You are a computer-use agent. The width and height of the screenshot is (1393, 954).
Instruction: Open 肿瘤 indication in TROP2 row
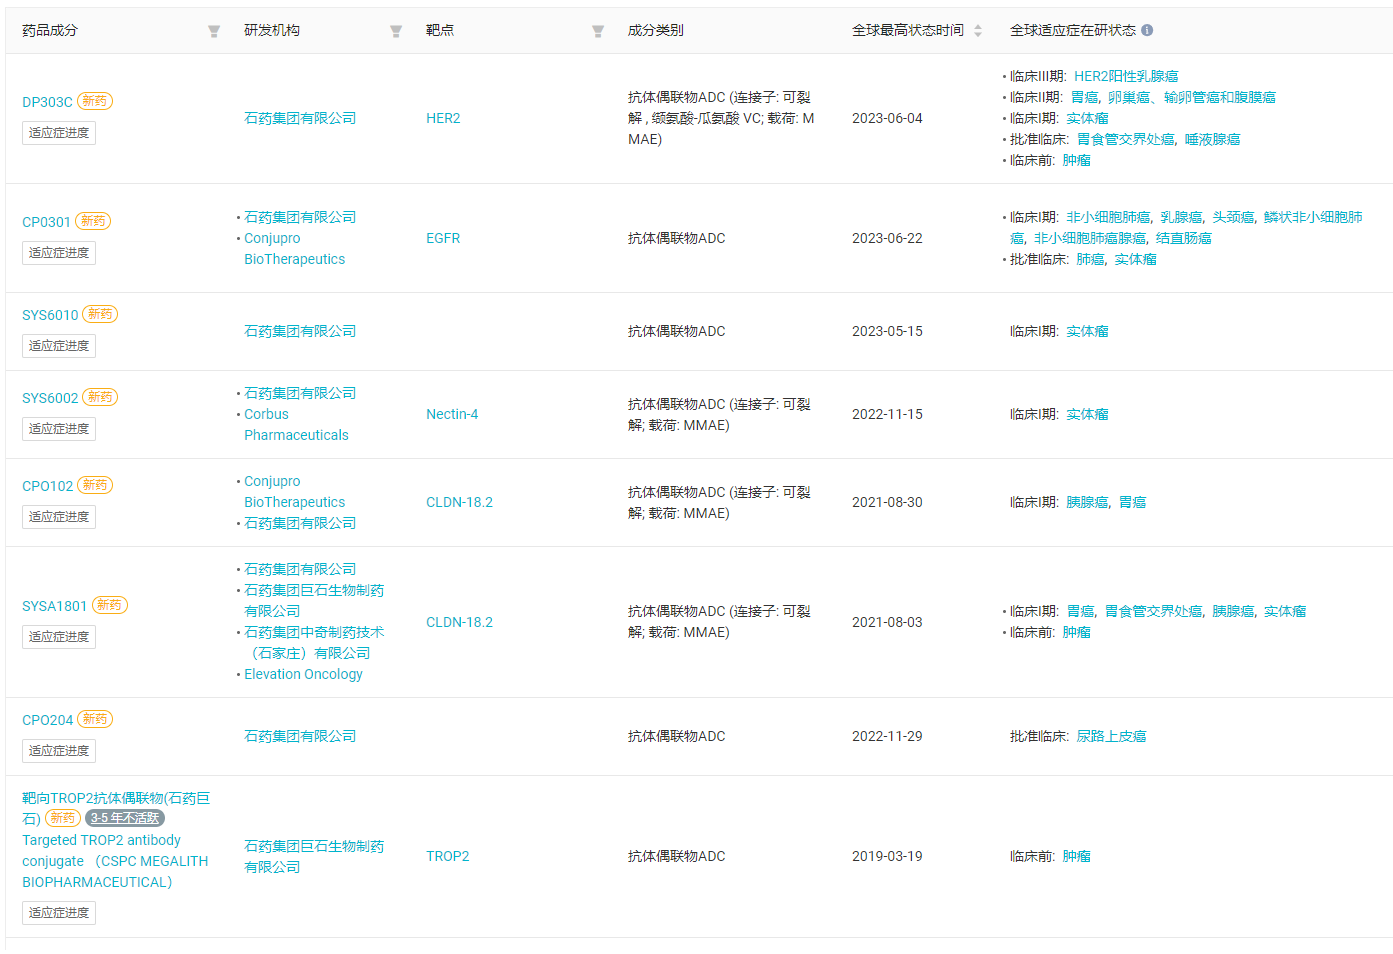(x=1076, y=856)
